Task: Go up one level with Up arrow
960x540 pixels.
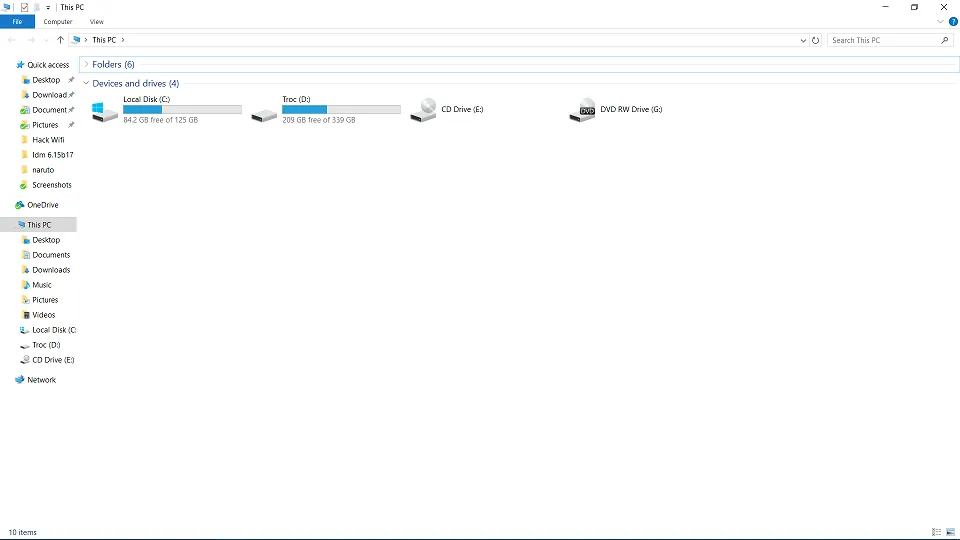Action: click(60, 40)
